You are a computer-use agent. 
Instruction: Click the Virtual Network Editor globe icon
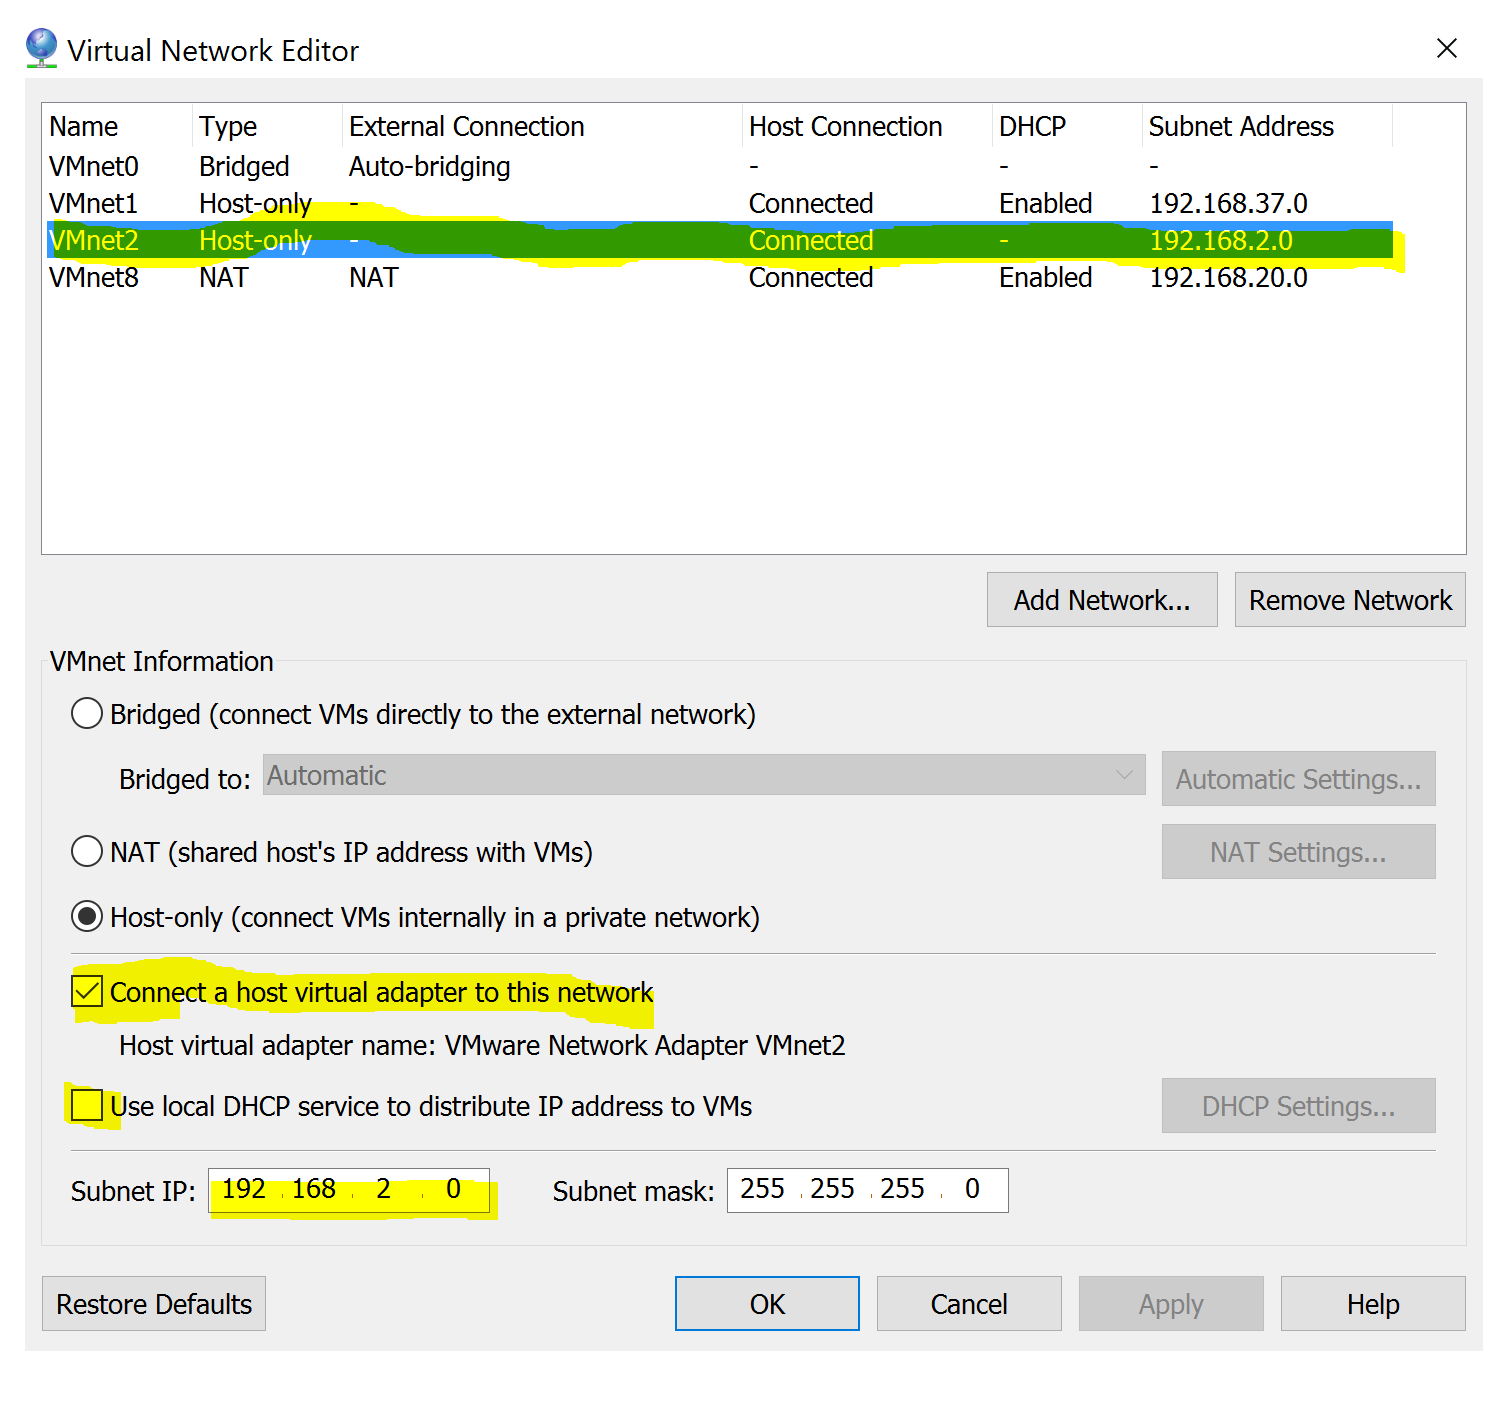point(39,46)
